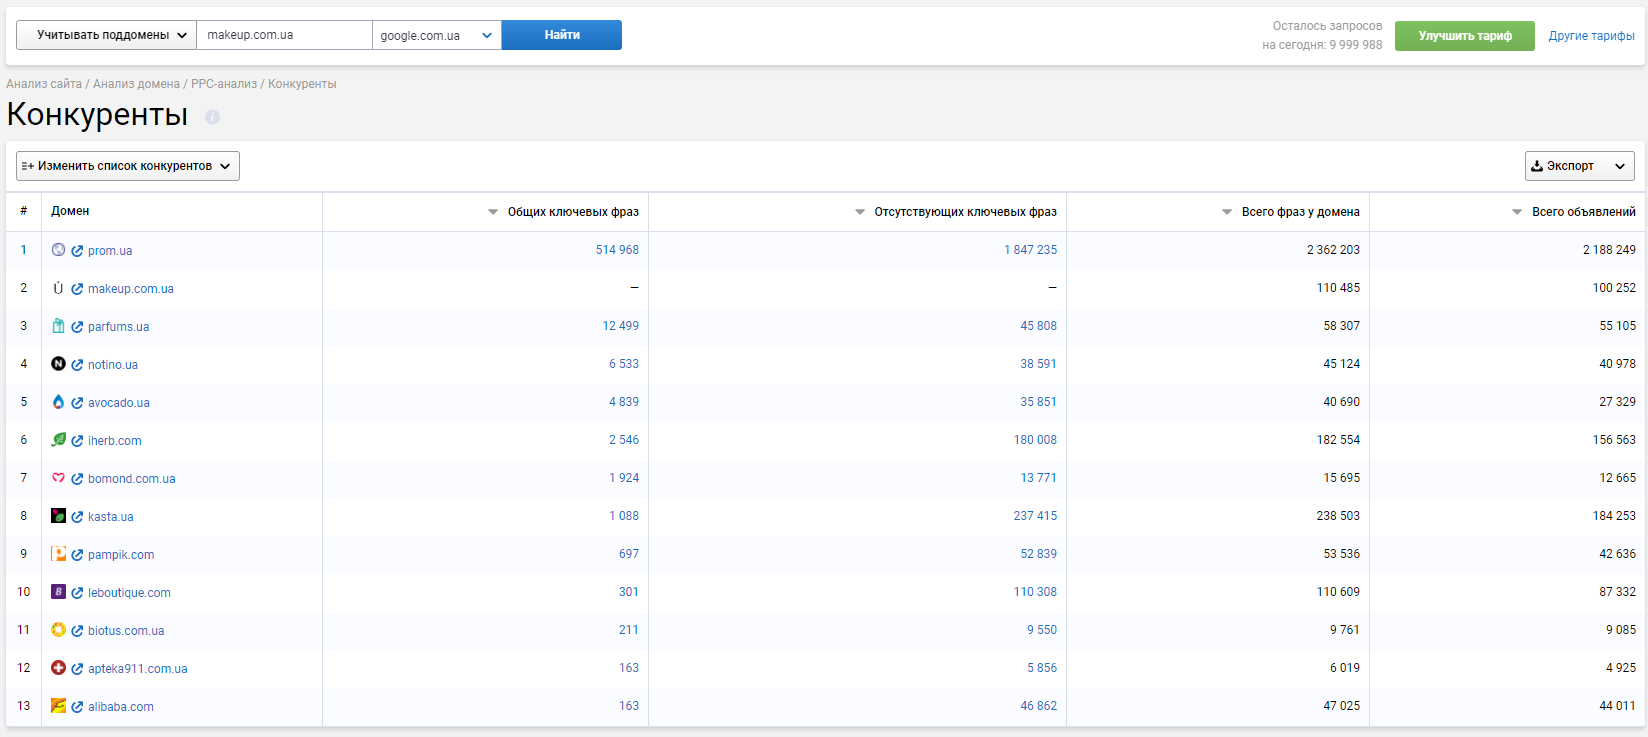The height and width of the screenshot is (737, 1648).
Task: Open the external link icon beside notino.ua
Action: (x=77, y=365)
